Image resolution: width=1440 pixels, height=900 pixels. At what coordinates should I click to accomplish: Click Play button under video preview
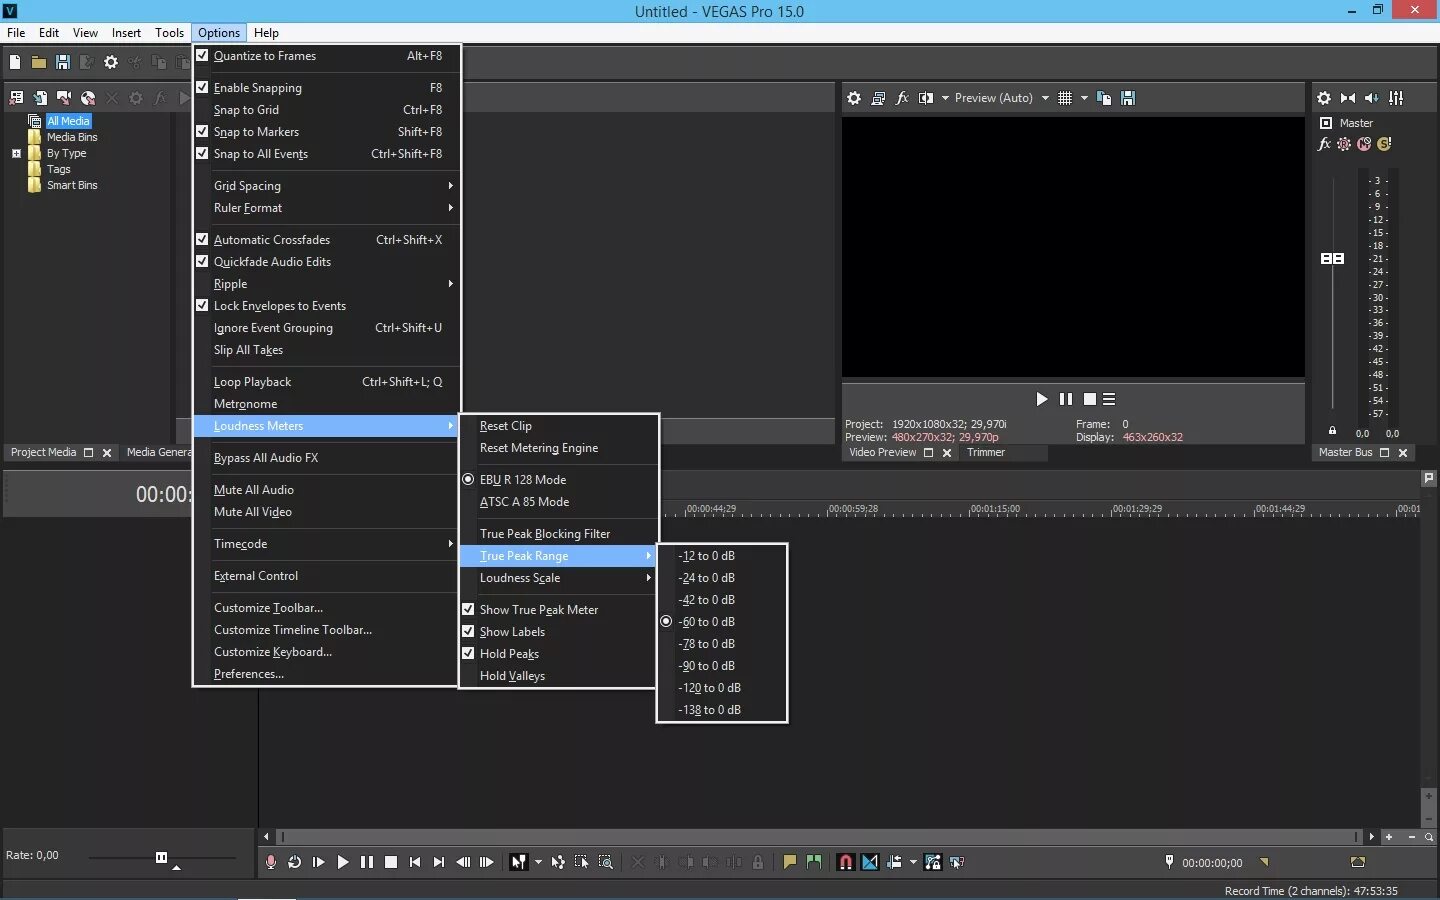(x=1041, y=399)
